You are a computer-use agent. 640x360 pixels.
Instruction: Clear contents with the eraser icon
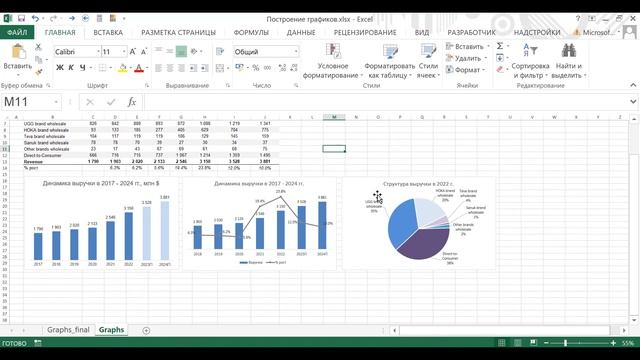500,70
